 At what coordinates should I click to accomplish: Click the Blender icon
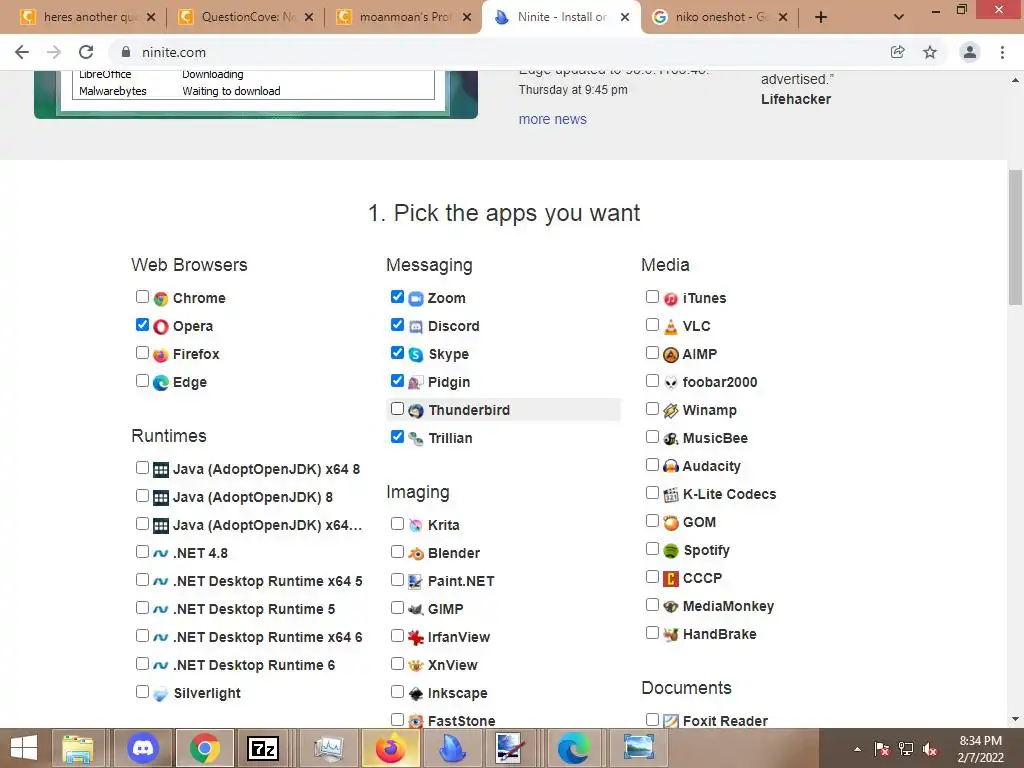416,554
